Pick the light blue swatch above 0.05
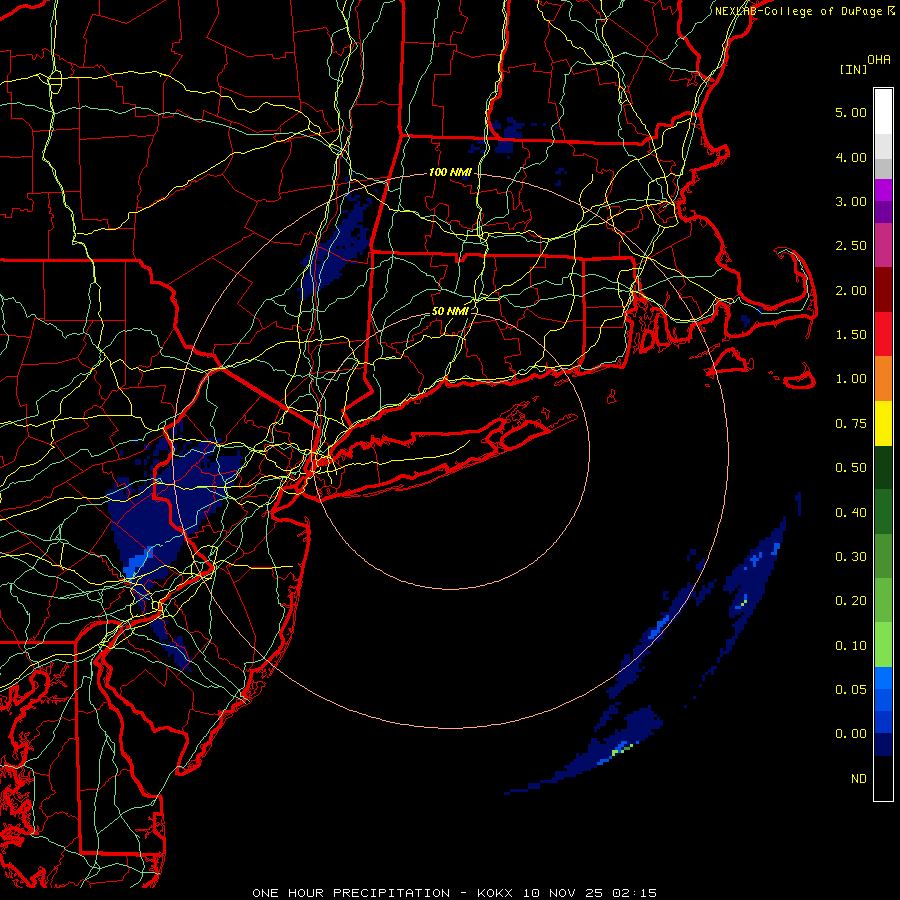 [883, 678]
